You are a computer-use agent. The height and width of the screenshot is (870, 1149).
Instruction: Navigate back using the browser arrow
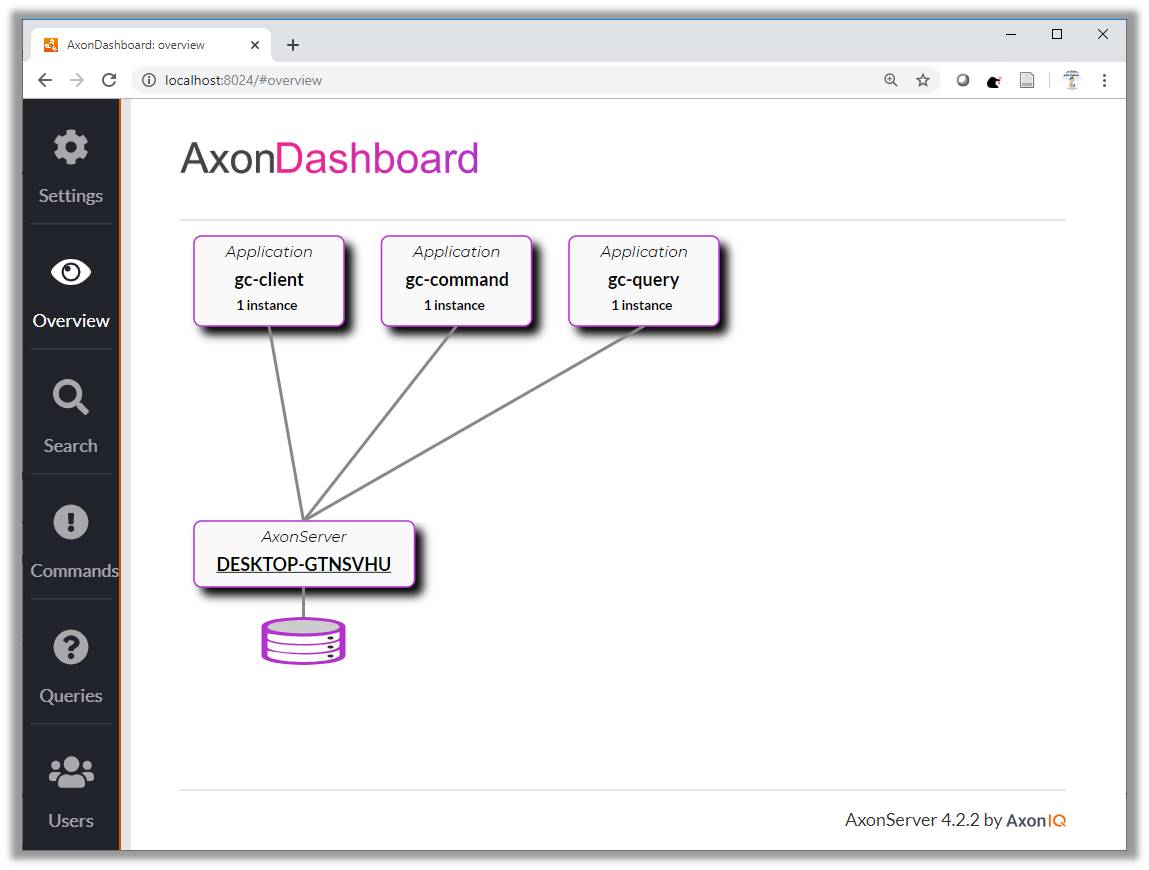pyautogui.click(x=45, y=80)
